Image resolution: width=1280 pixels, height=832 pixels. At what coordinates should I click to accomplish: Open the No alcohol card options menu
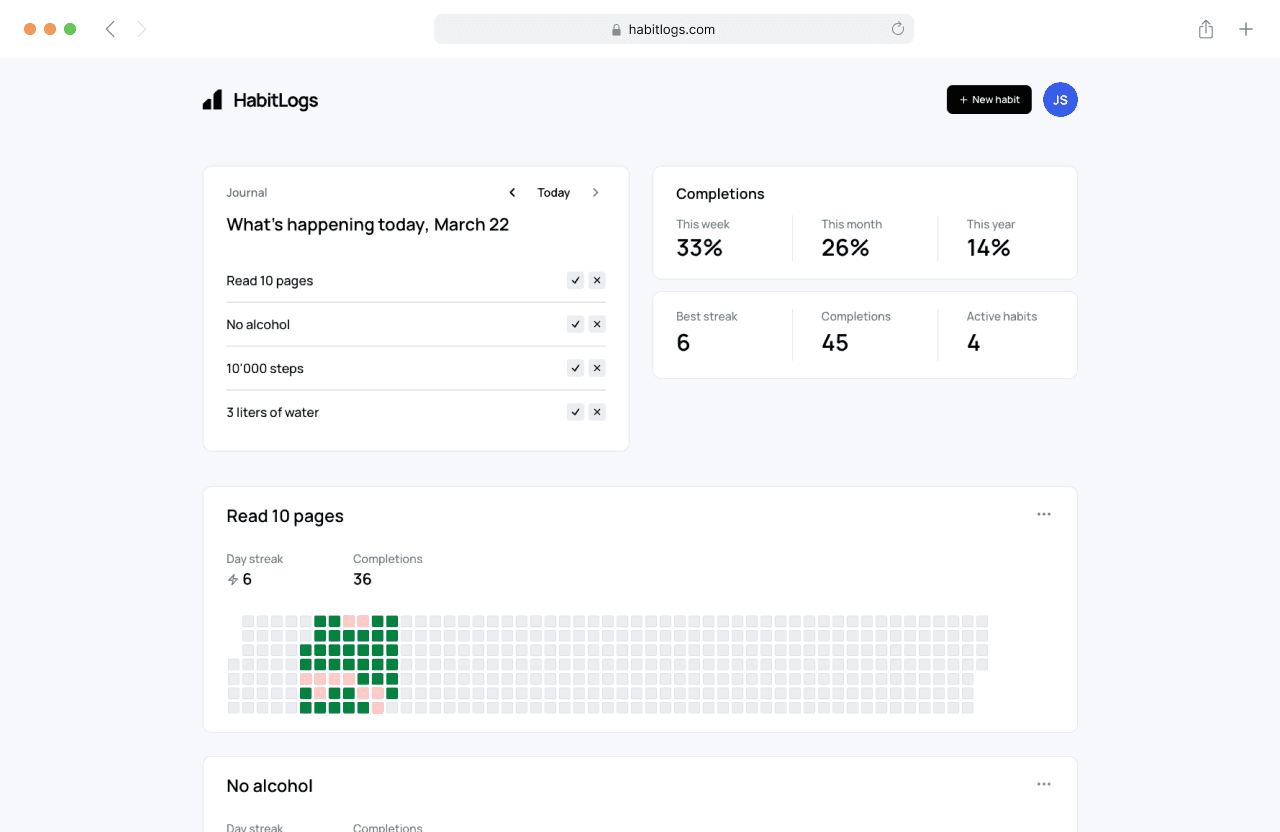point(1044,784)
